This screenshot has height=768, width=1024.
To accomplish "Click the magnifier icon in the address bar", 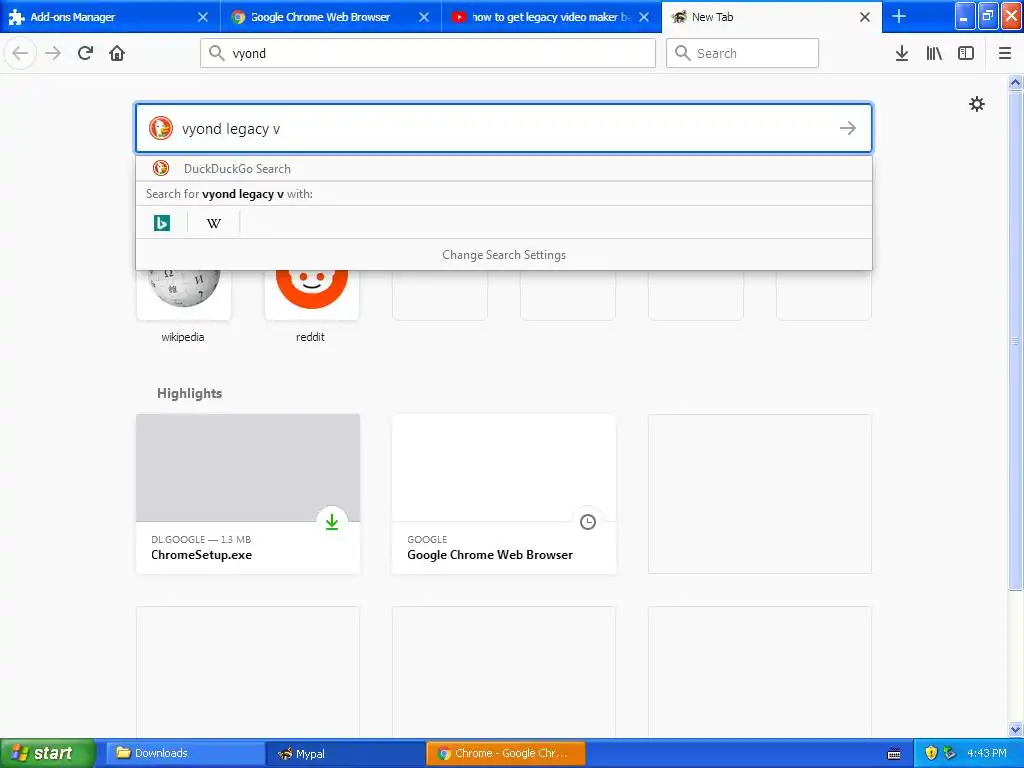I will (x=216, y=53).
